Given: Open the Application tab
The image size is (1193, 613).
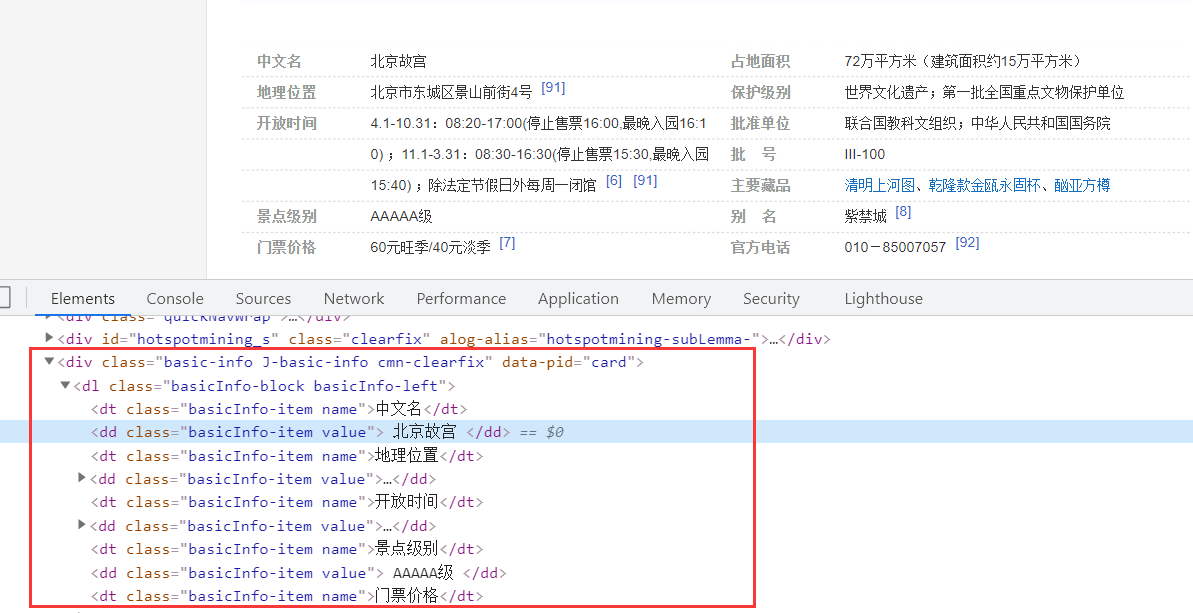Looking at the screenshot, I should pos(578,299).
